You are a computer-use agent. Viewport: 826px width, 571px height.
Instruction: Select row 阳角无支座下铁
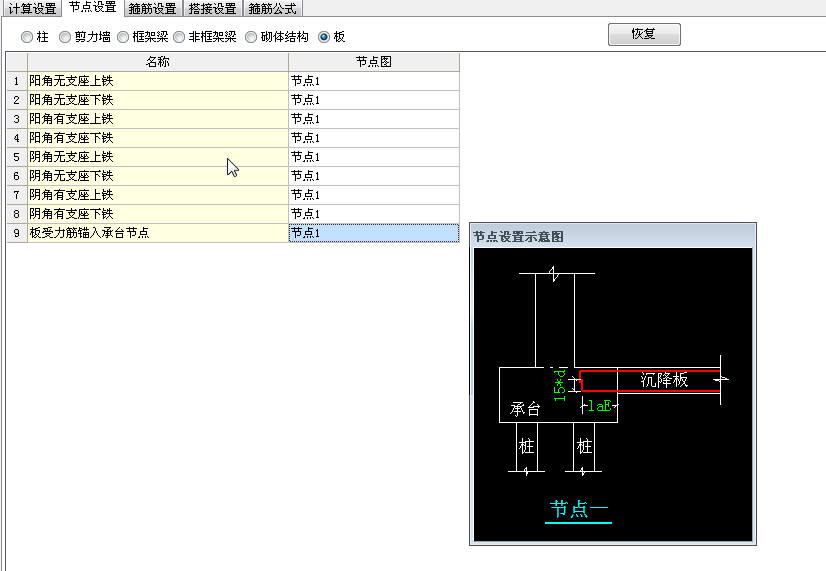click(158, 100)
